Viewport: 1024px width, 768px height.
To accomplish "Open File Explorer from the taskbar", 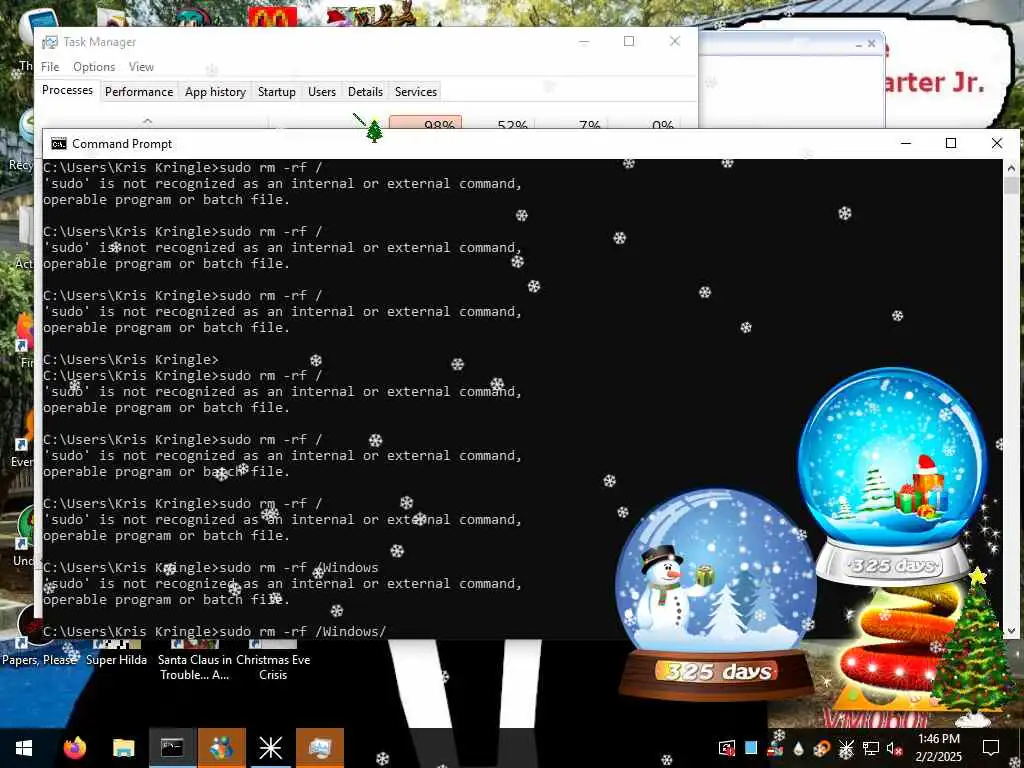I will [x=123, y=748].
